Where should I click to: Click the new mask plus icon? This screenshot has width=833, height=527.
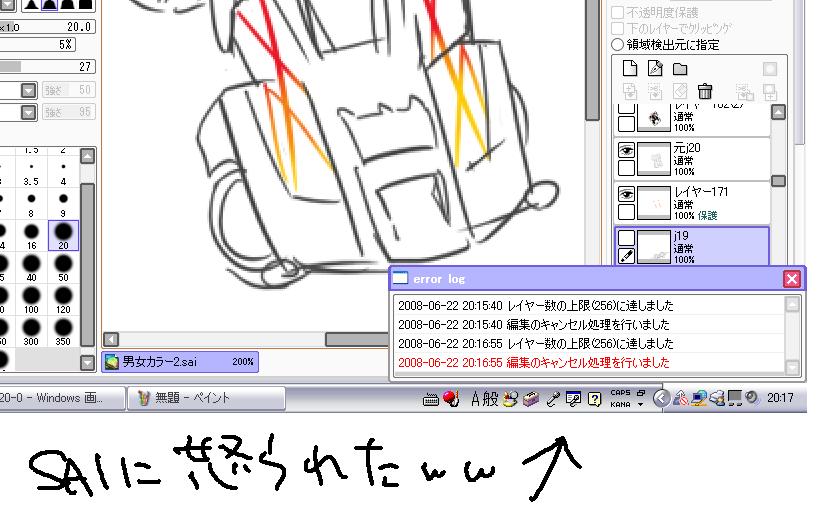tap(770, 92)
